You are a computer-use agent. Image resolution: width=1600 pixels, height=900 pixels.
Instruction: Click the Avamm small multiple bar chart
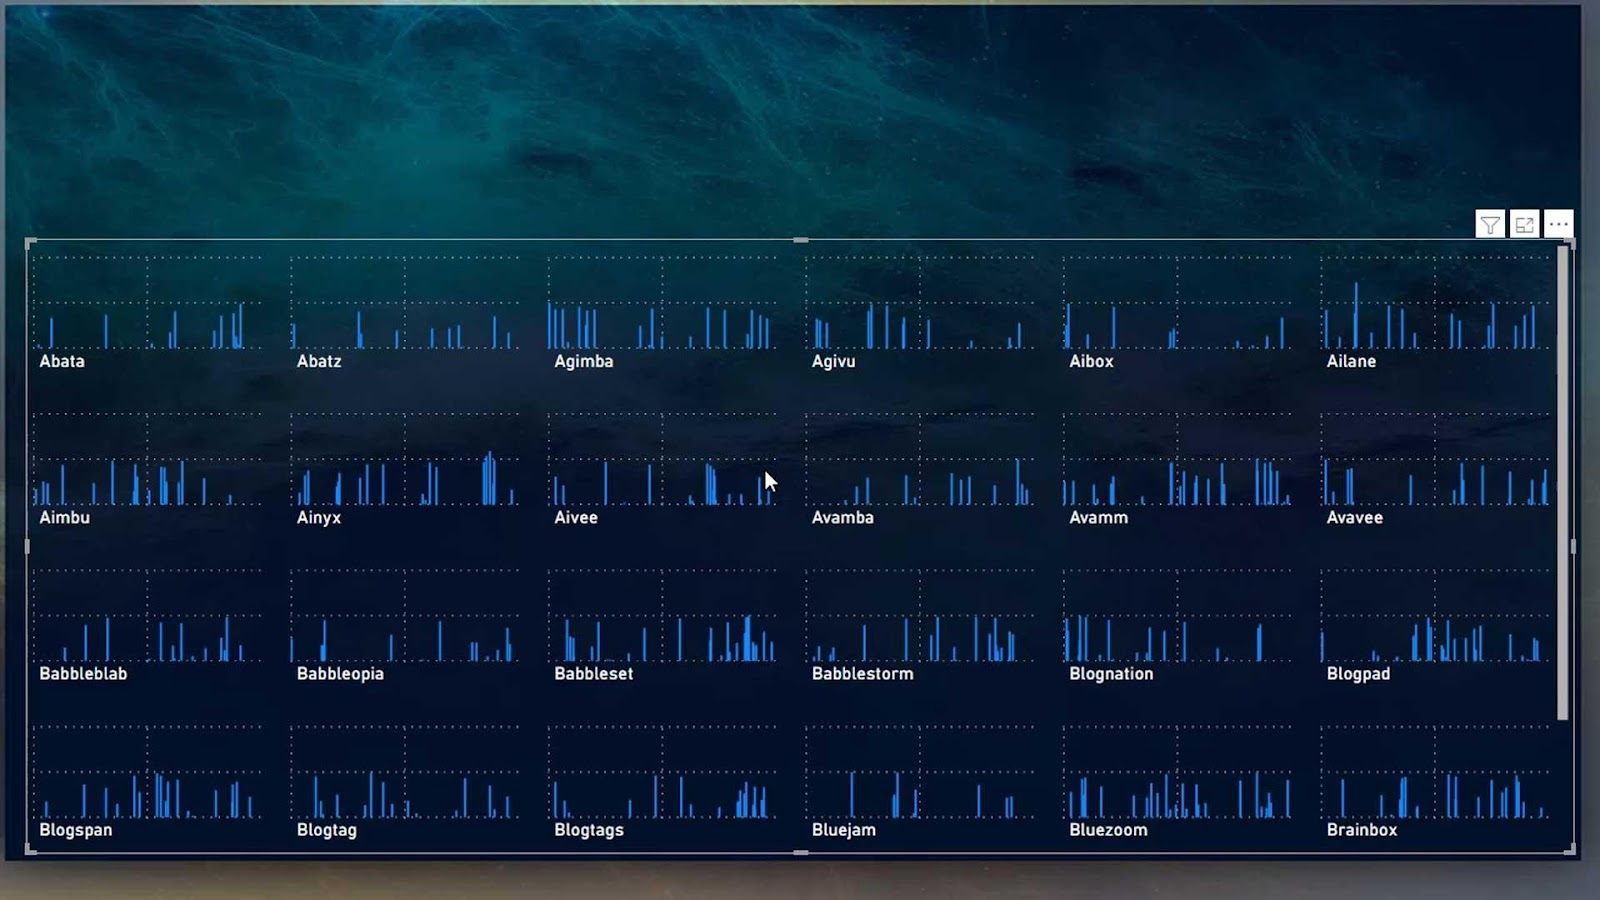1177,458
